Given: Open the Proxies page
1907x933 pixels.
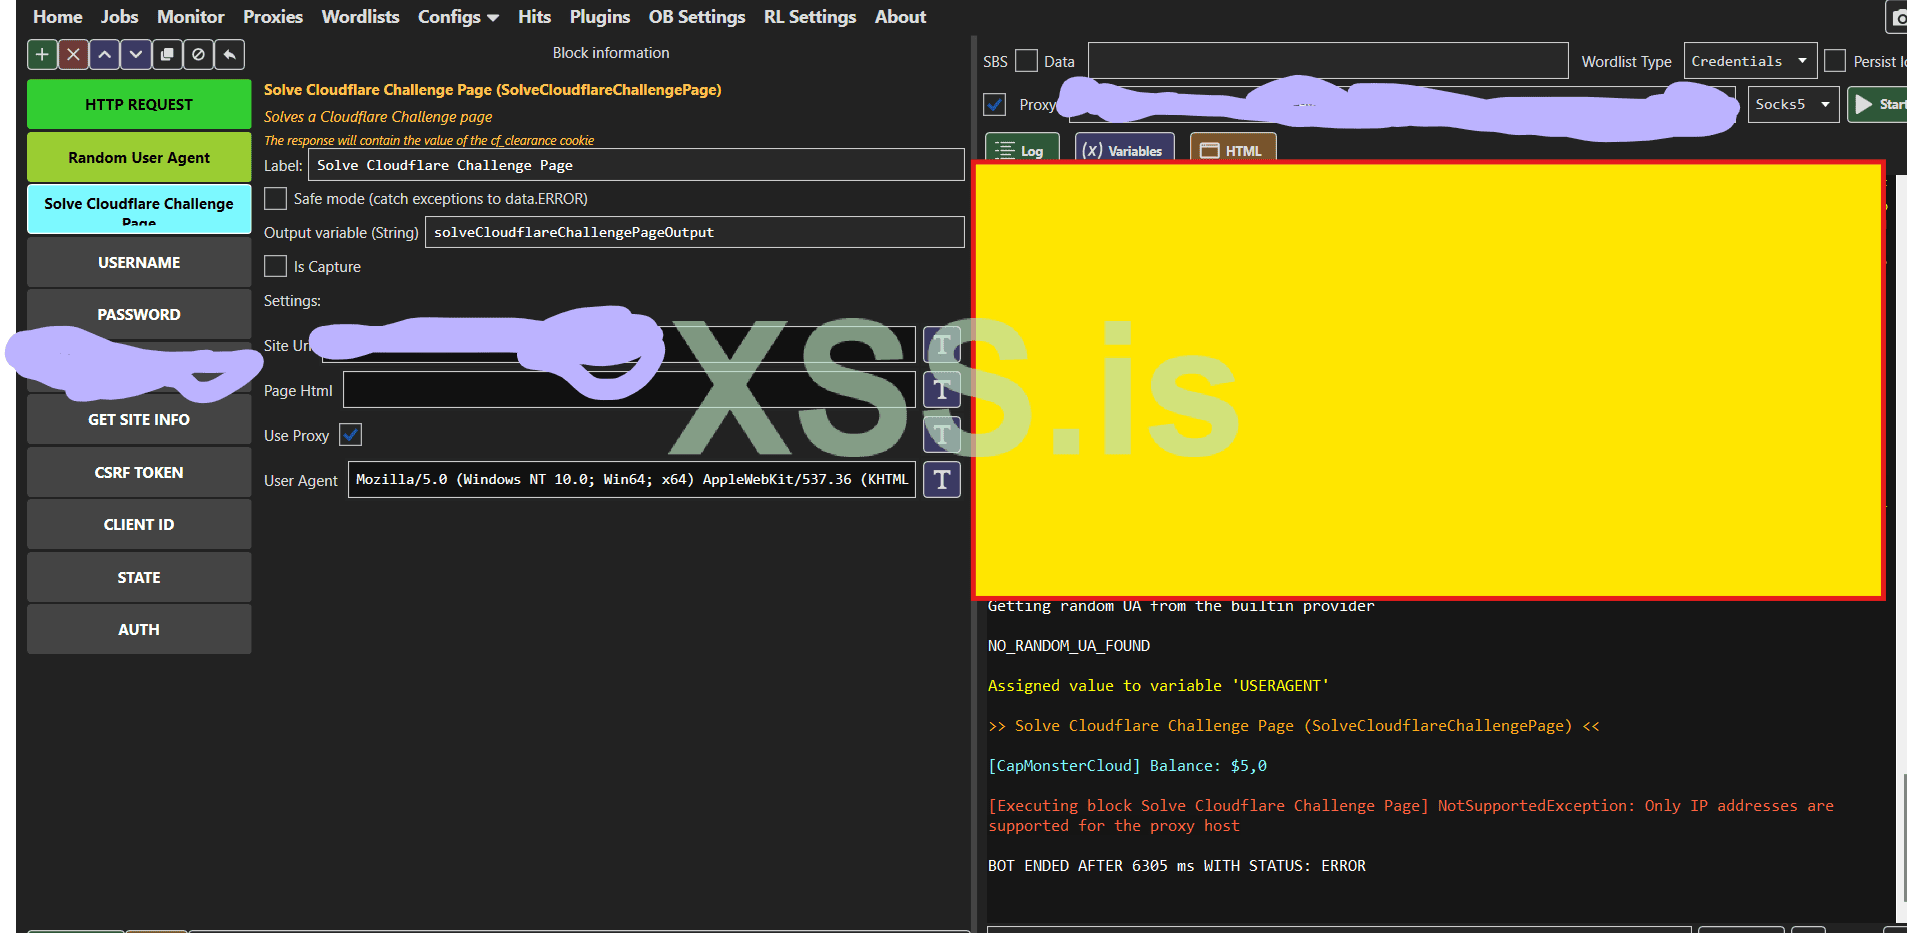Looking at the screenshot, I should coord(273,17).
